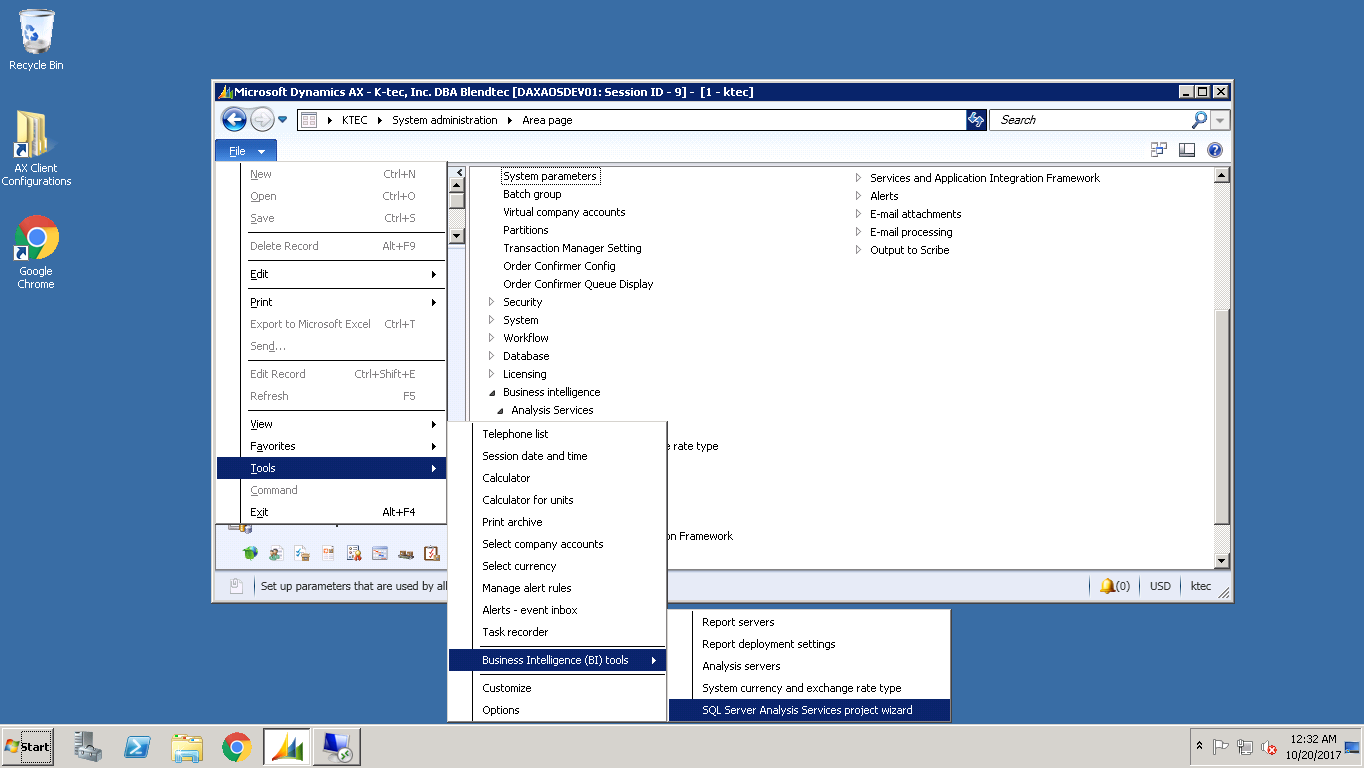1364x768 pixels.
Task: Select Options in Tools submenu
Action: click(x=557, y=710)
